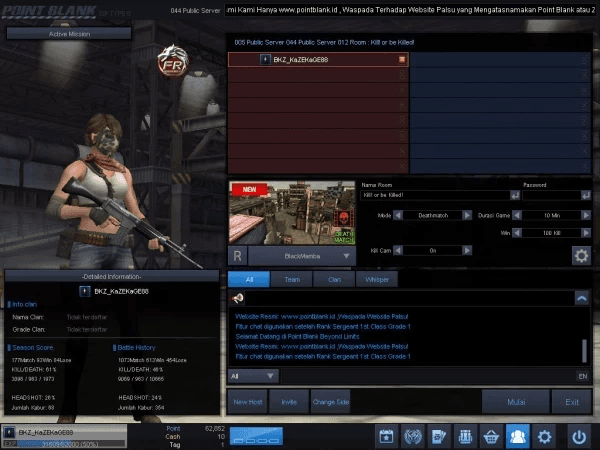Open the shop basket icon

[x=491, y=436]
